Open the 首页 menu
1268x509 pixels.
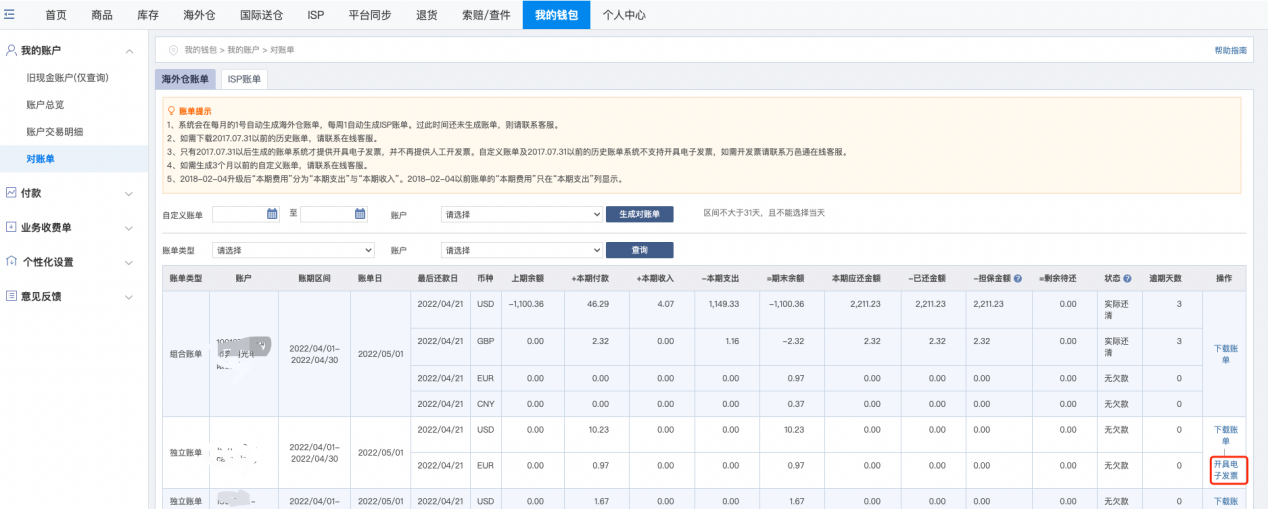click(56, 15)
